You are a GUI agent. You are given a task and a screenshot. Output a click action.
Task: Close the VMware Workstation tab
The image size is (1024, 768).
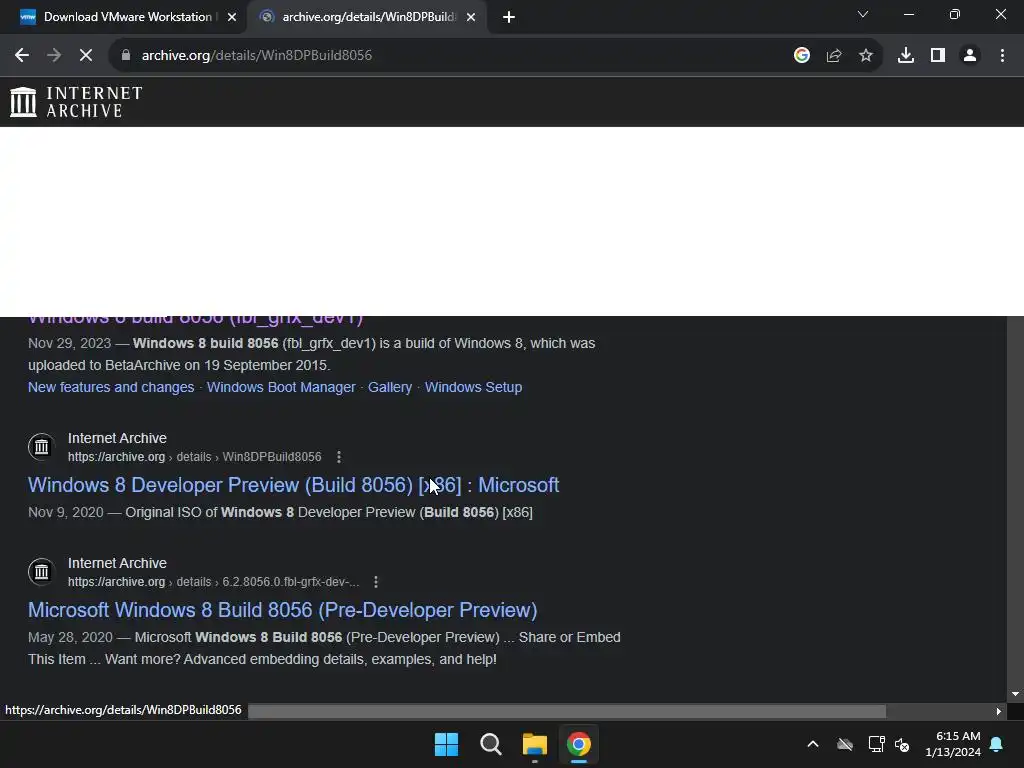(x=232, y=18)
